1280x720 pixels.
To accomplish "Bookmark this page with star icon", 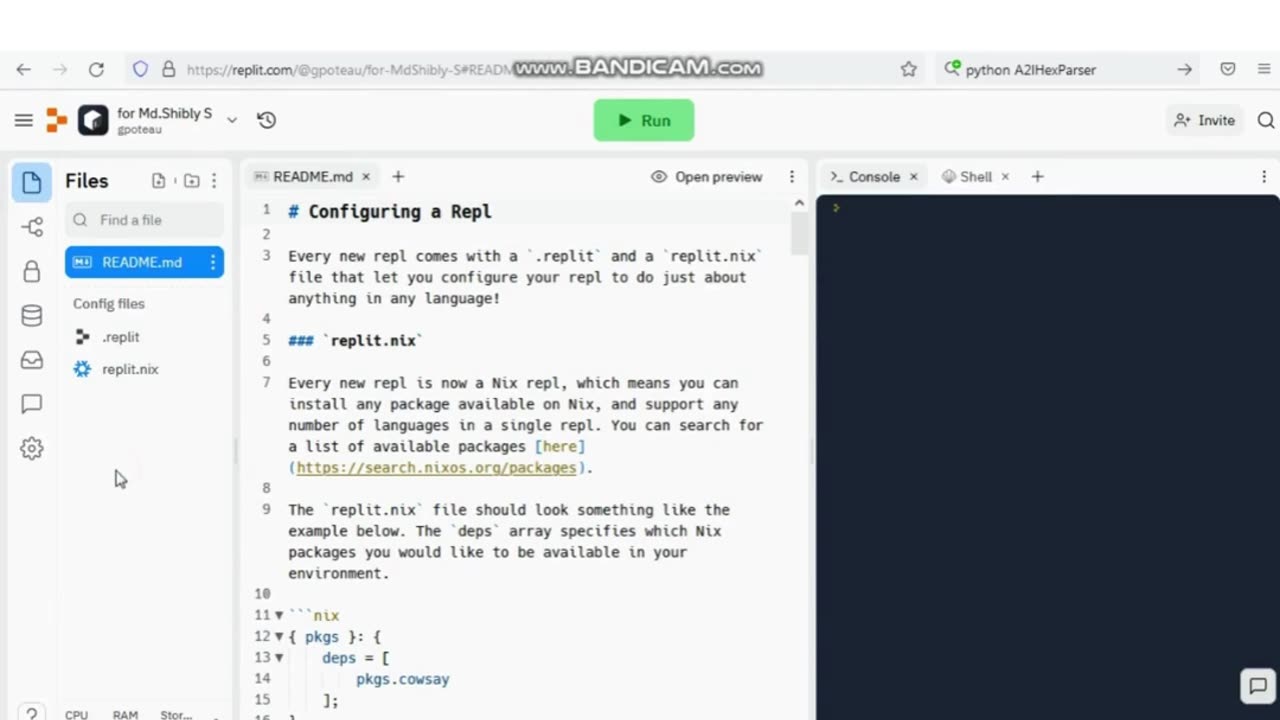I will tap(908, 69).
